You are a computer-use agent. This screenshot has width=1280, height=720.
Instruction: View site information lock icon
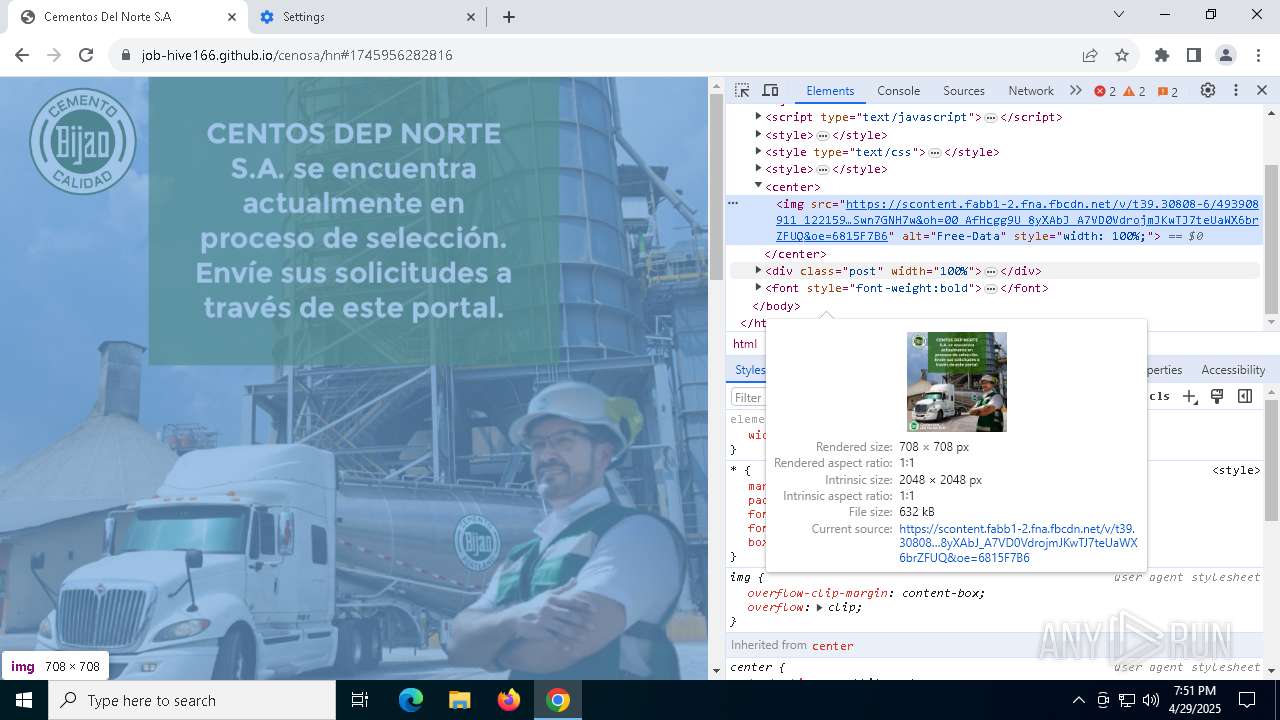126,55
